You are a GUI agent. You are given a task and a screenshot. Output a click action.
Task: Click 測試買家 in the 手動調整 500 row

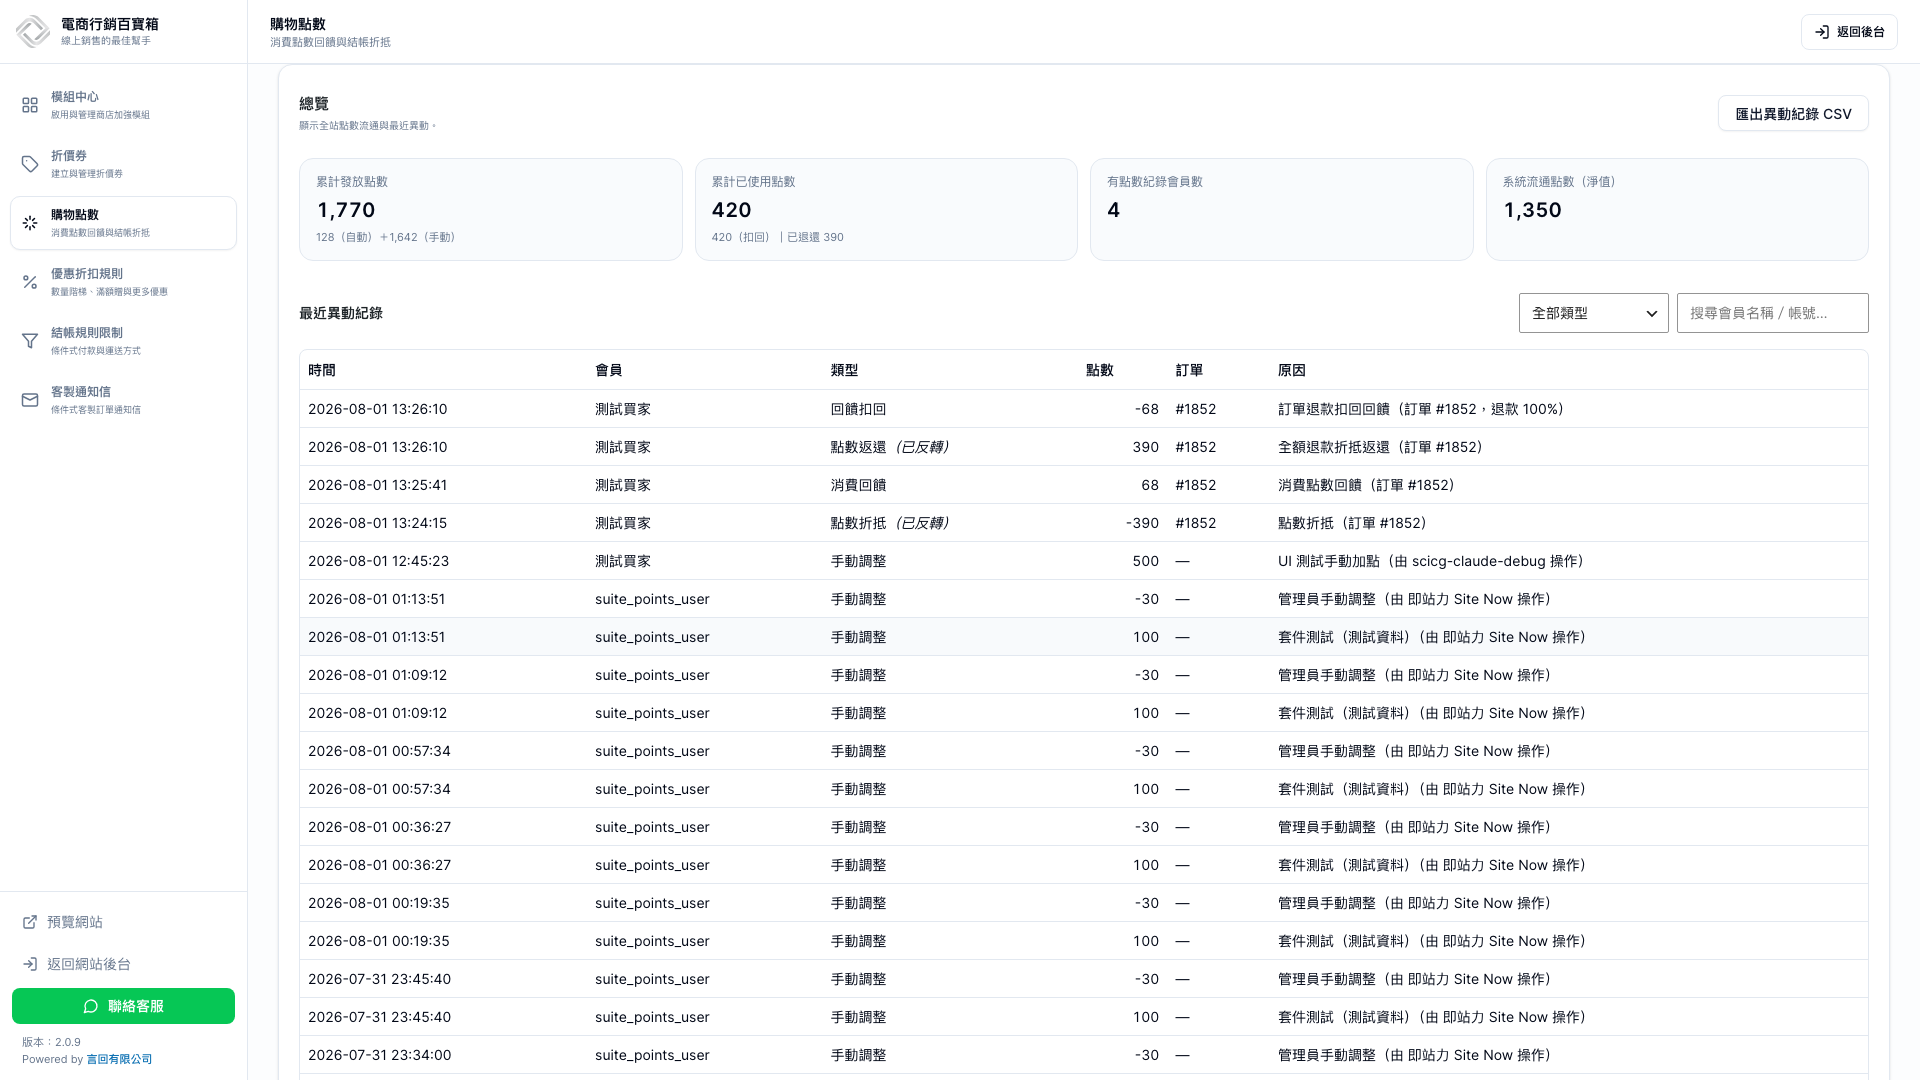click(623, 561)
